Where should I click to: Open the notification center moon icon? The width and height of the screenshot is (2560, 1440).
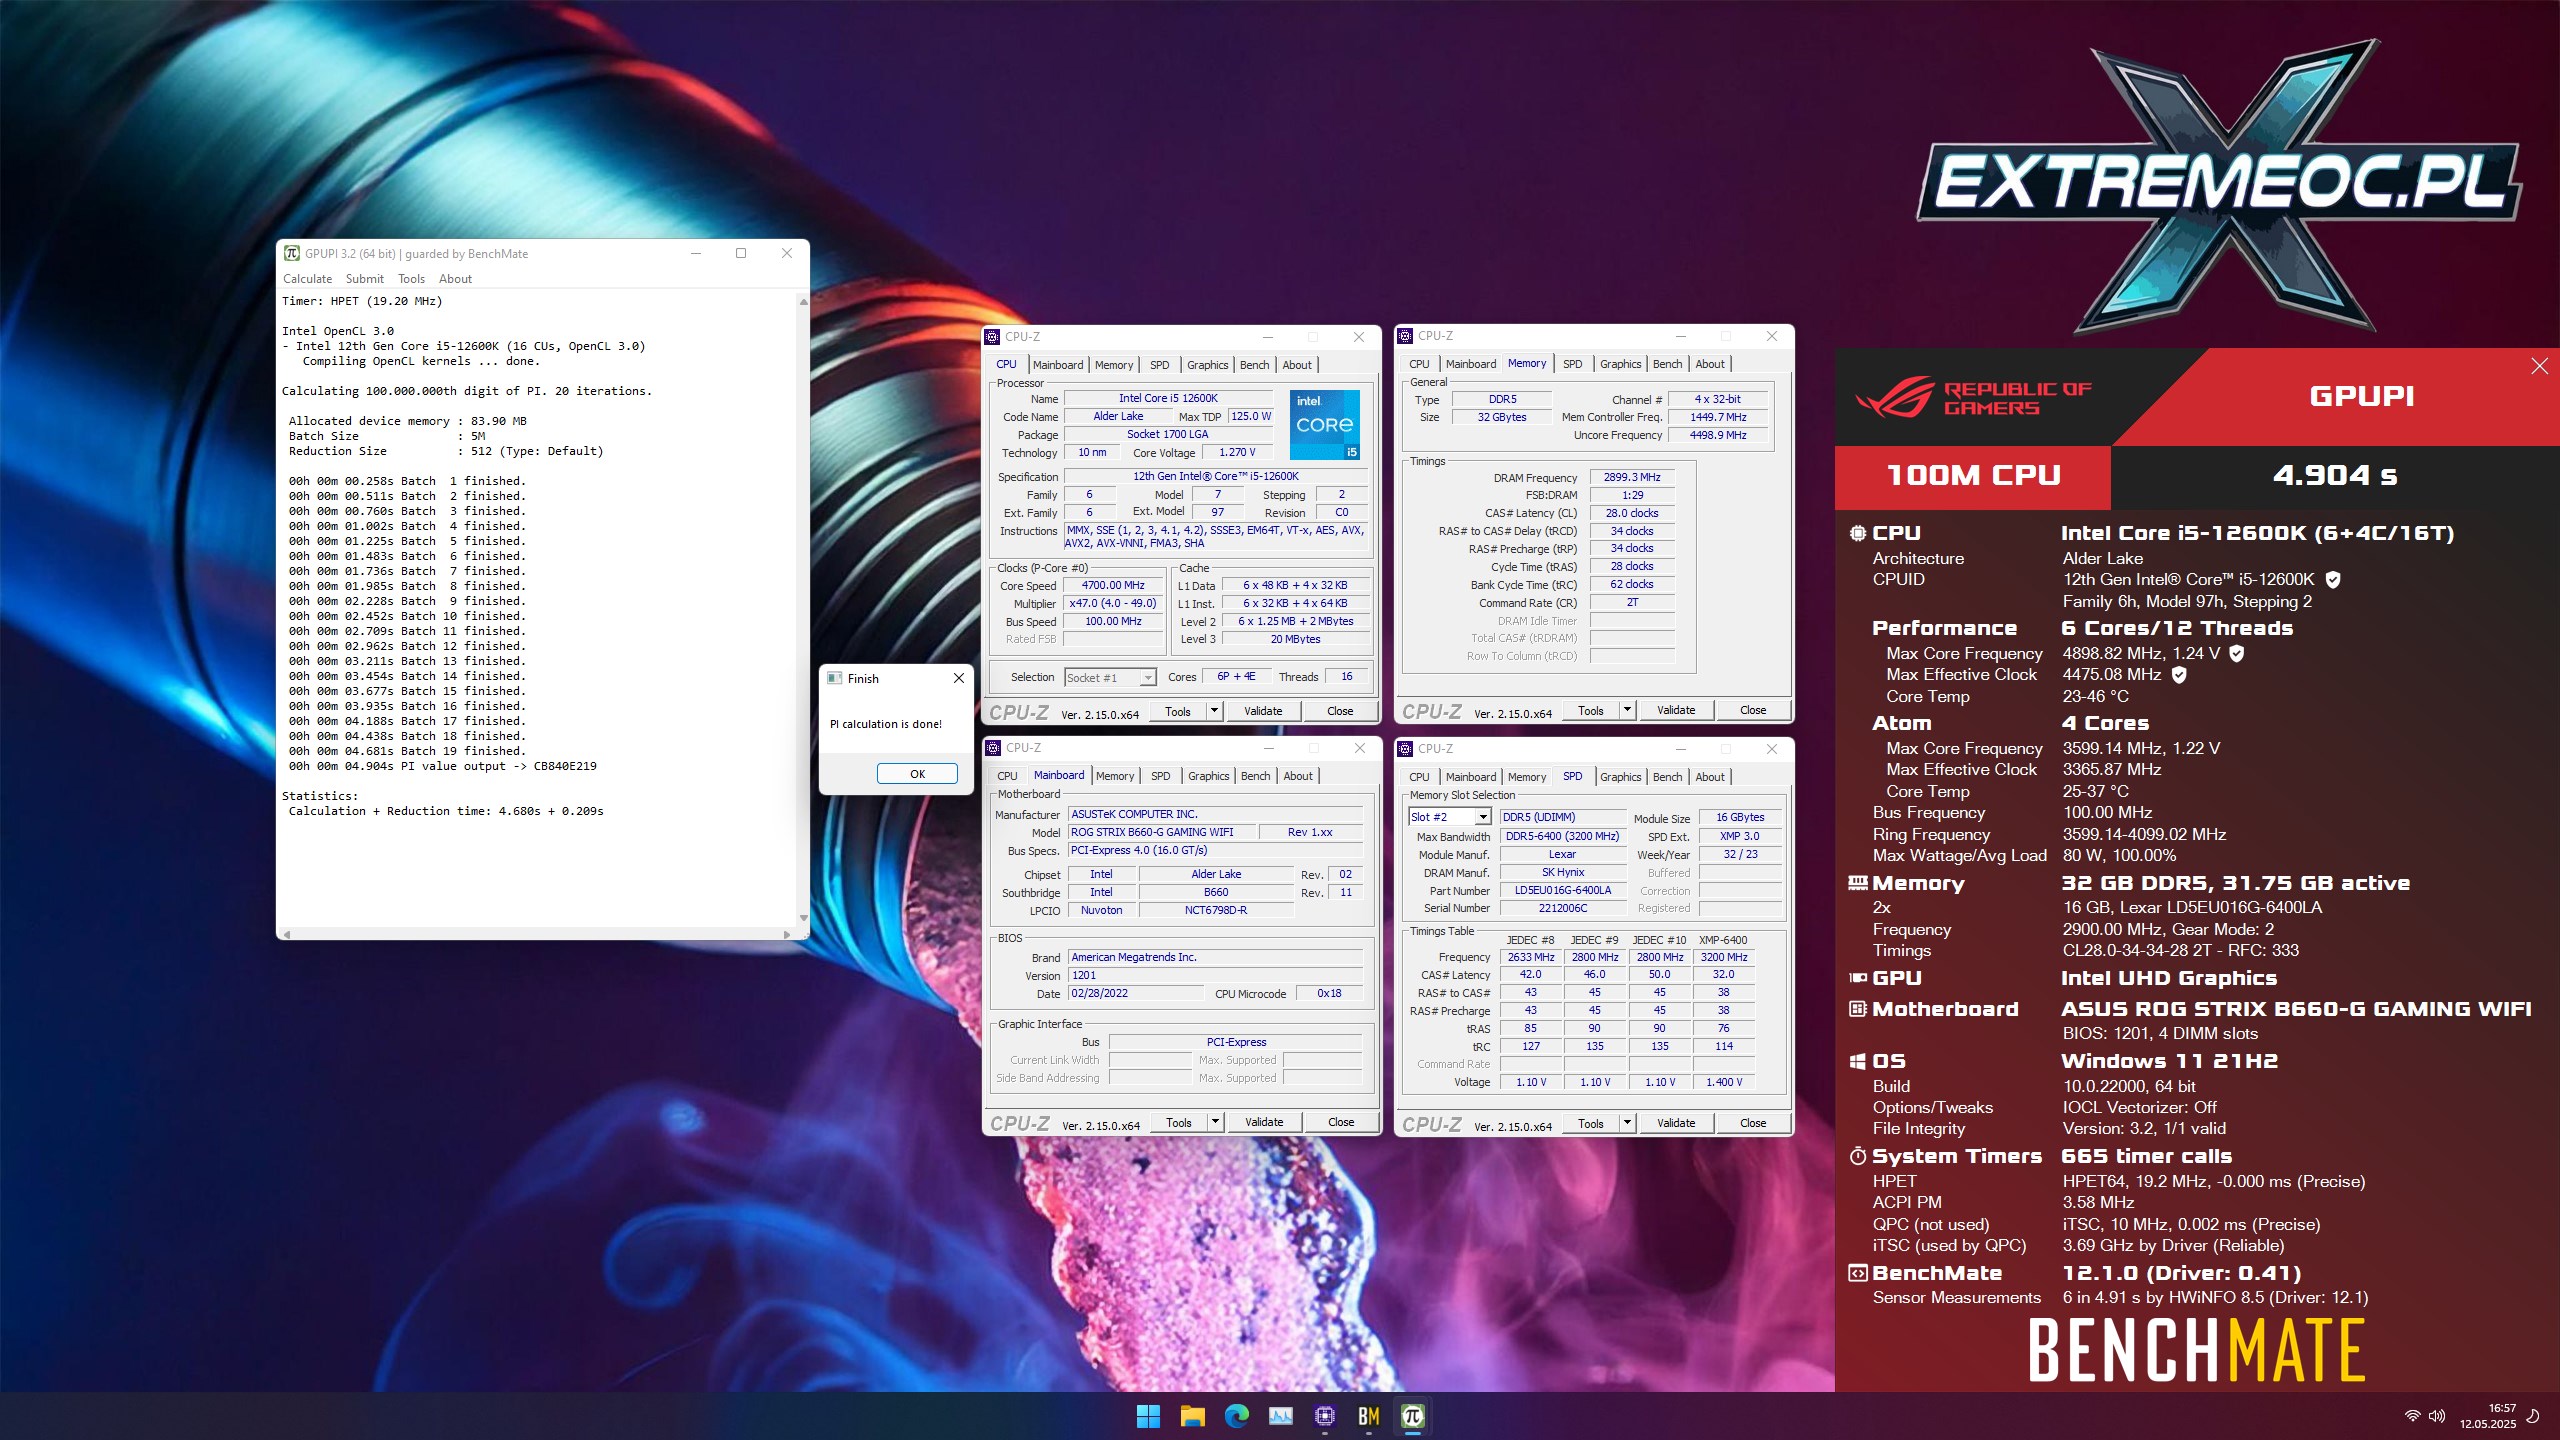[2533, 1416]
